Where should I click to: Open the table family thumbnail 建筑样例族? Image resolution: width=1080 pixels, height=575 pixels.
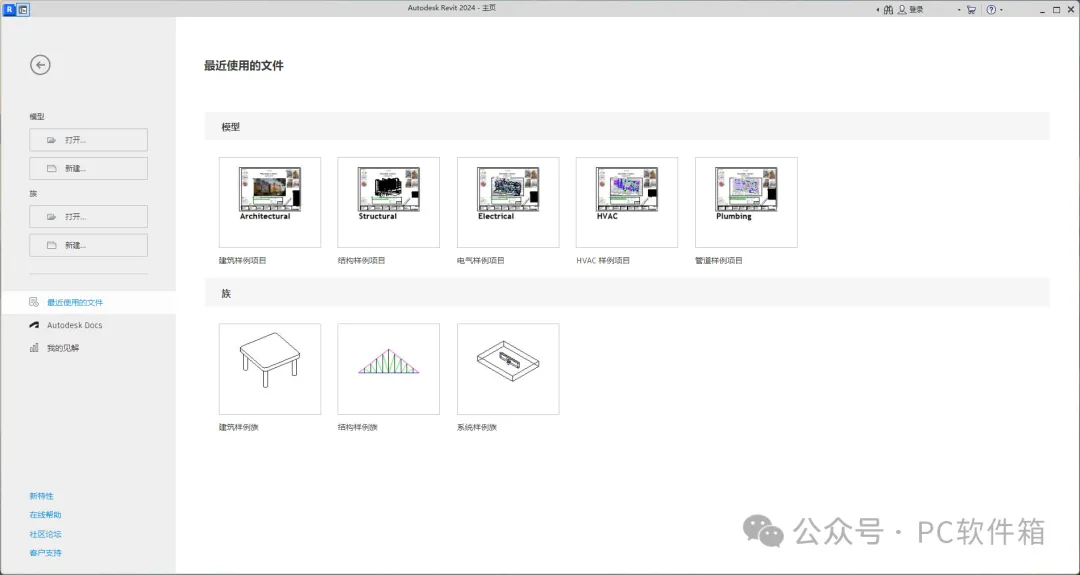coord(270,369)
